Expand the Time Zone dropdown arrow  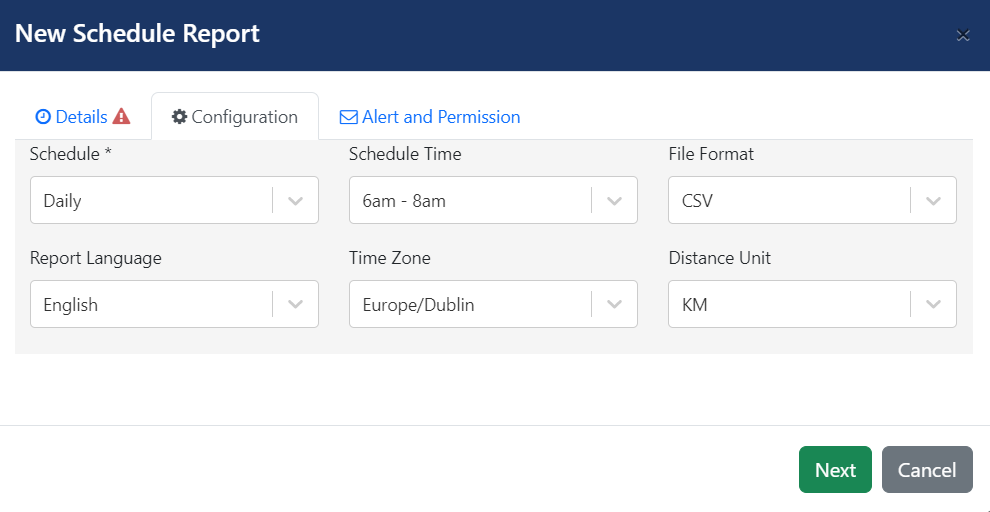pyautogui.click(x=614, y=304)
